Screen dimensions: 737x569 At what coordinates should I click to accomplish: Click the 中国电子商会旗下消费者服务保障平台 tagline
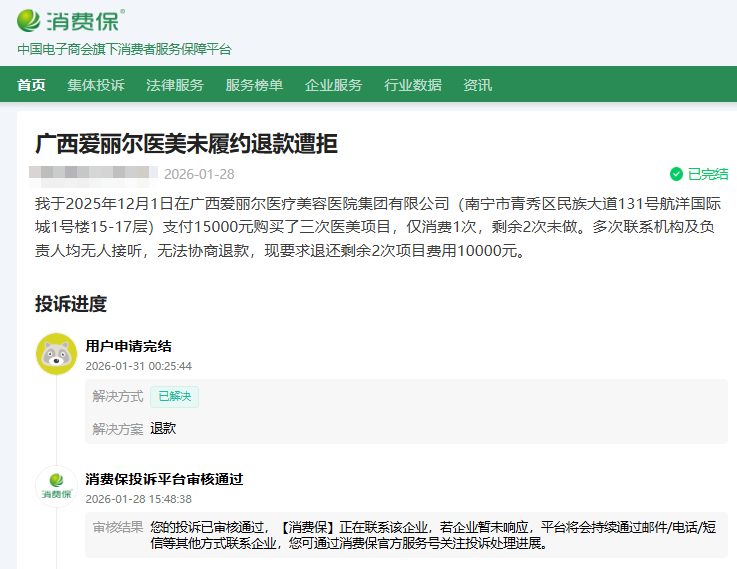[x=124, y=49]
